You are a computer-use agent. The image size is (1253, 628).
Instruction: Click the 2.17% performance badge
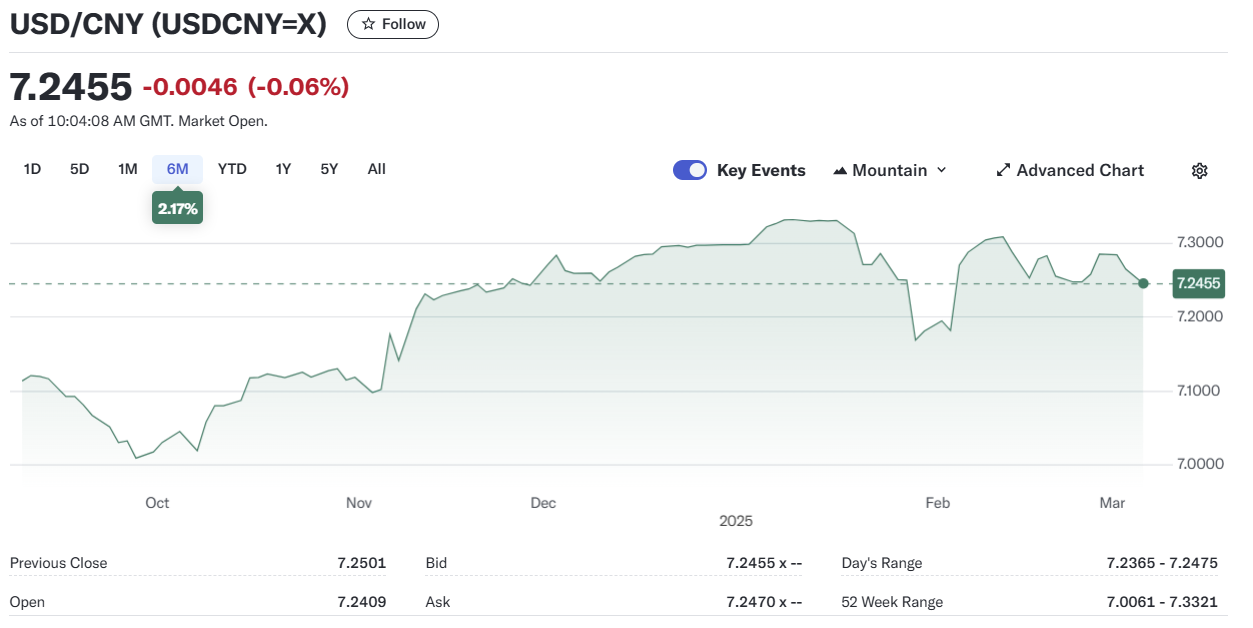[x=177, y=209]
